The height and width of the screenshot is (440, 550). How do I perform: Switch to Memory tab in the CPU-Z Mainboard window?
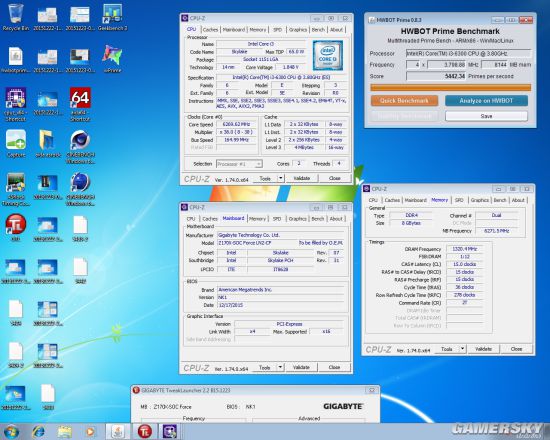pos(257,219)
